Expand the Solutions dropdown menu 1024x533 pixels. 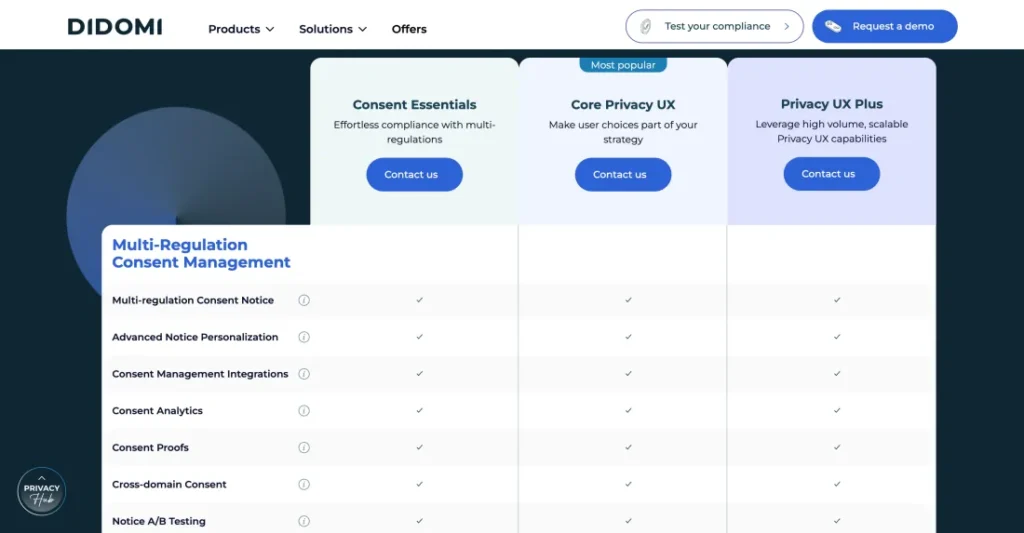coord(333,29)
